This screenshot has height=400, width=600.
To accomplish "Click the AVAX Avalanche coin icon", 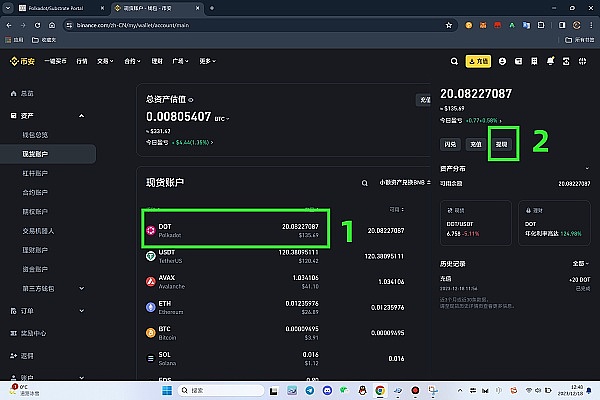I will point(150,281).
